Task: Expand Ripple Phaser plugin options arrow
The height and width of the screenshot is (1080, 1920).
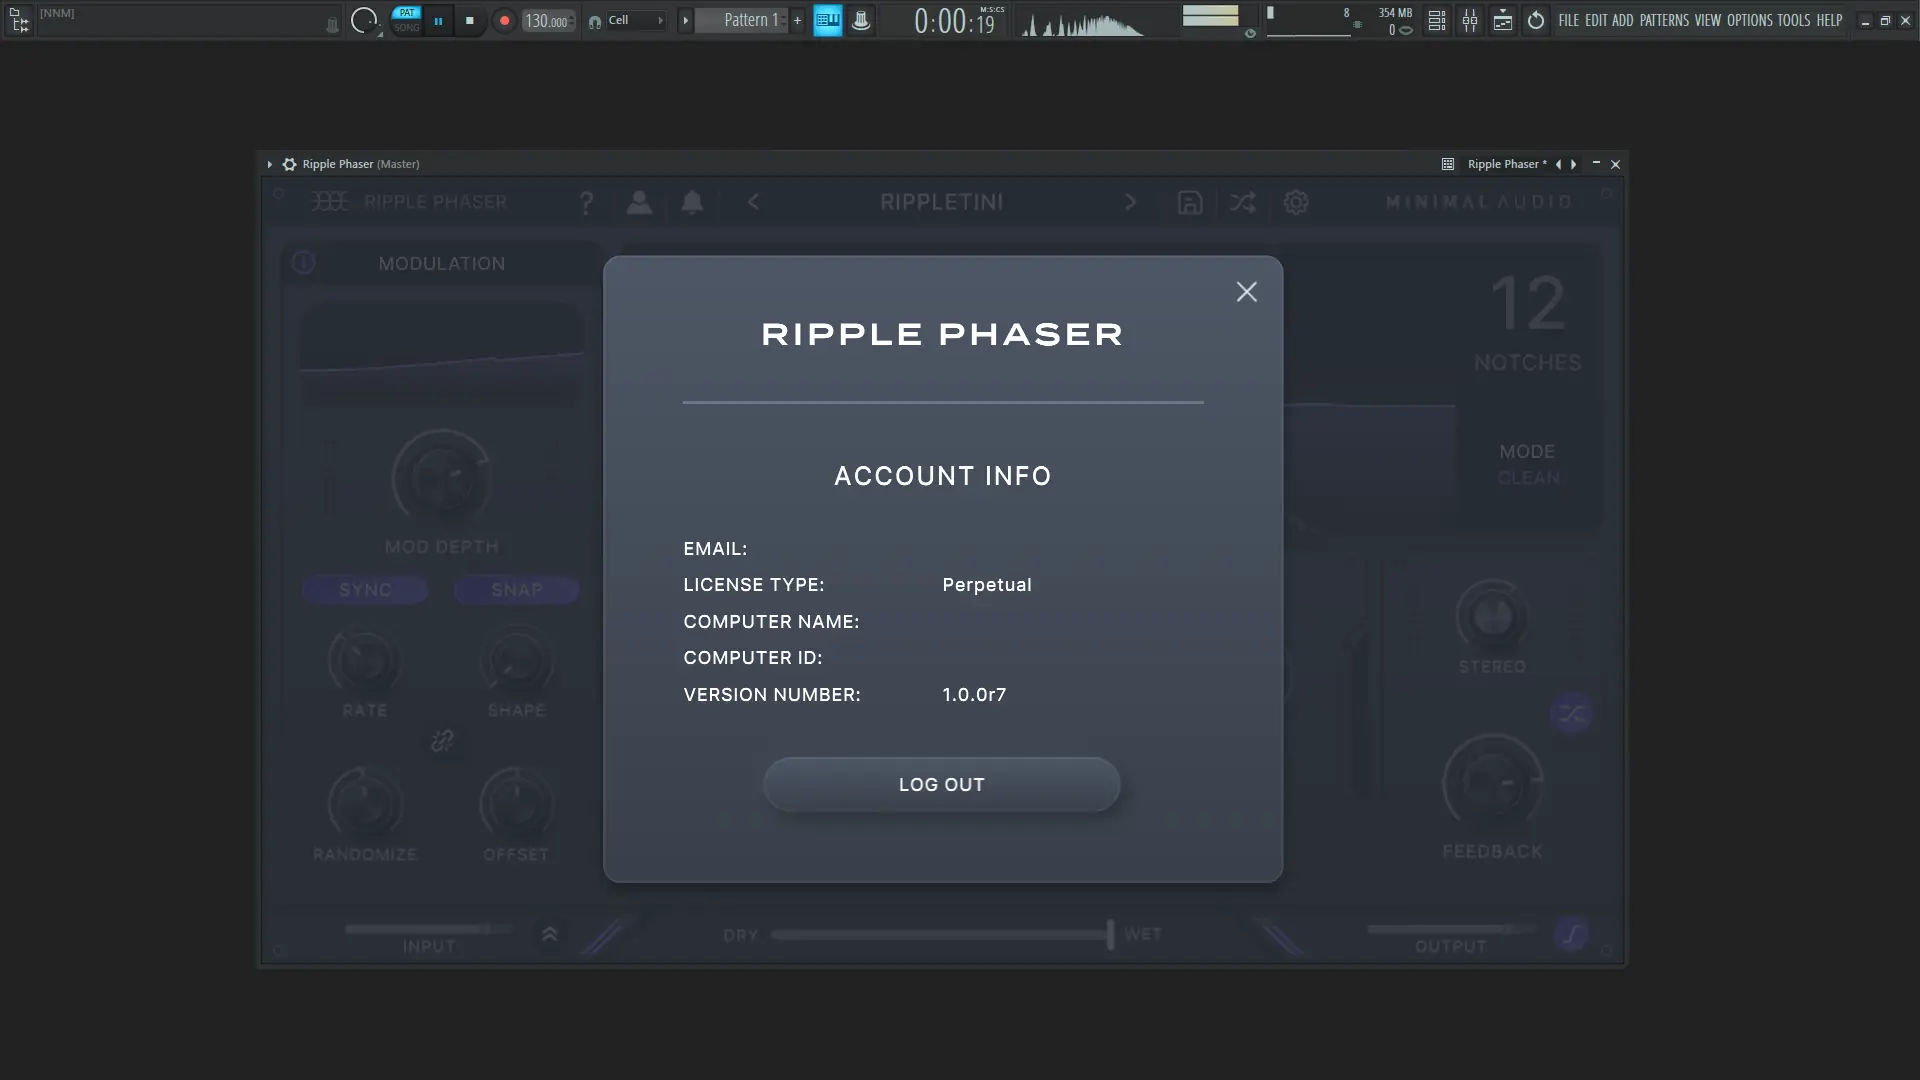Action: (x=270, y=164)
